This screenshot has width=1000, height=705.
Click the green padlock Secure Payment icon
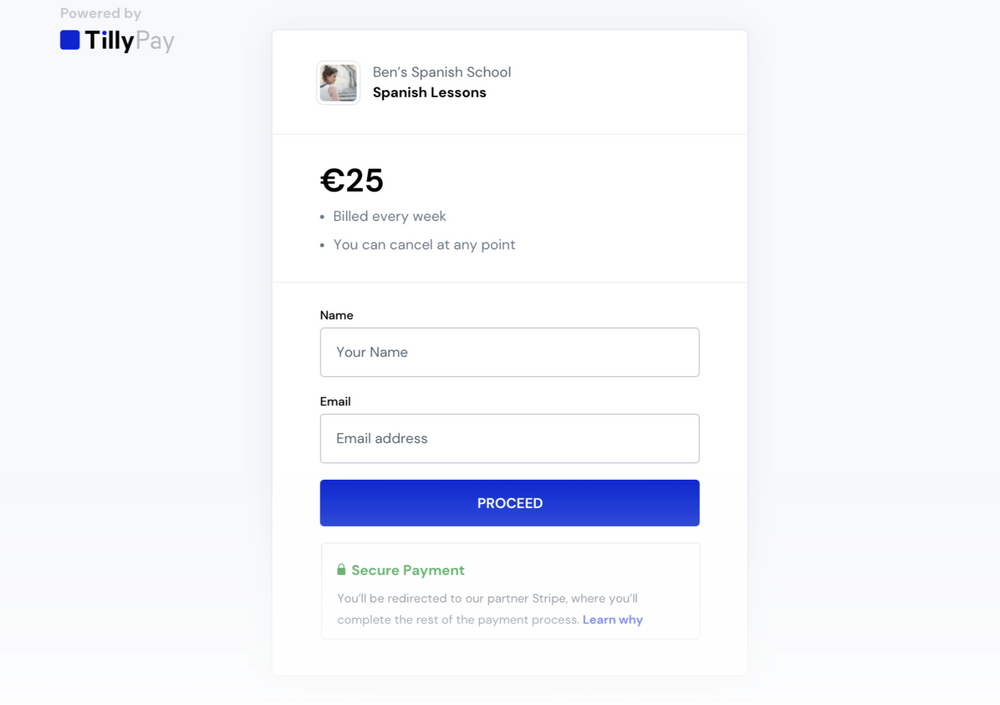click(341, 569)
